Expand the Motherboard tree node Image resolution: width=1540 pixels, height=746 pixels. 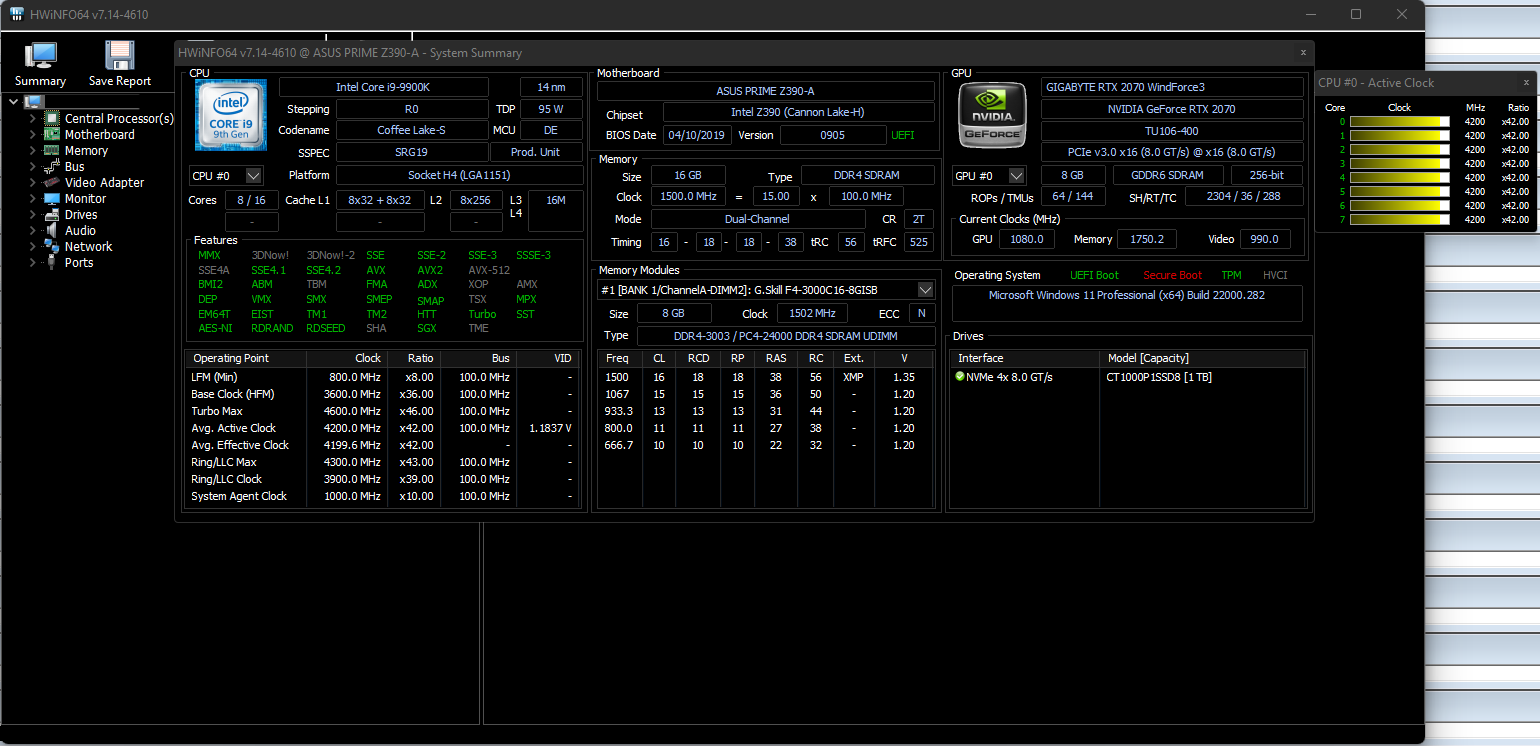click(x=32, y=134)
